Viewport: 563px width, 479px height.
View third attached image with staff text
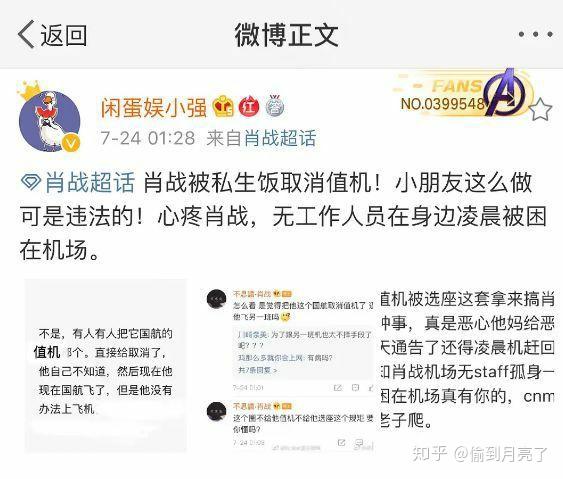point(467,361)
